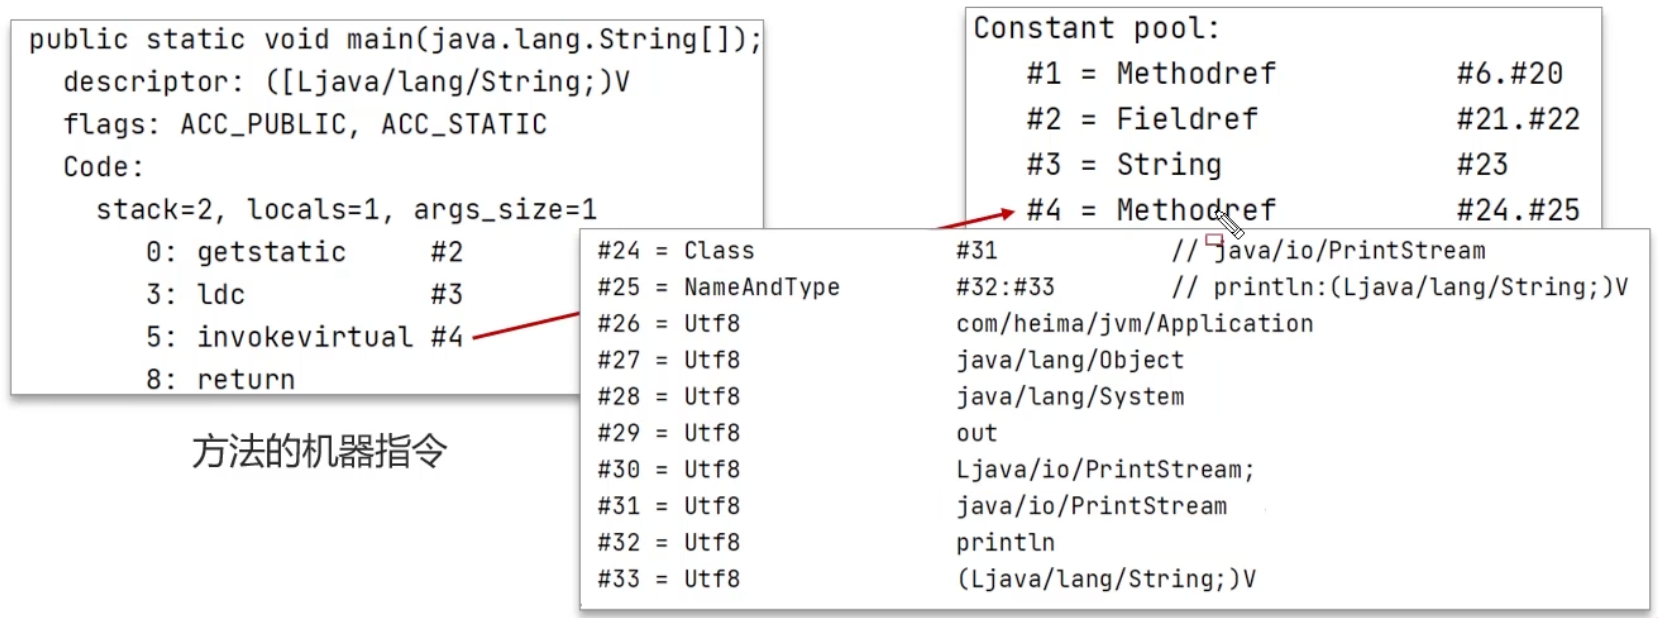This screenshot has height=618, width=1658.
Task: Click the Constant pool heading
Action: pyautogui.click(x=1096, y=28)
